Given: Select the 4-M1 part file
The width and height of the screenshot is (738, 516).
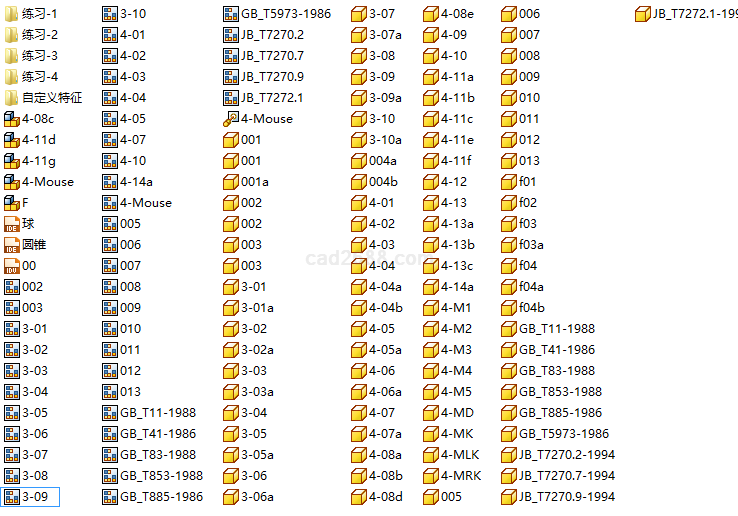Looking at the screenshot, I should coord(455,308).
